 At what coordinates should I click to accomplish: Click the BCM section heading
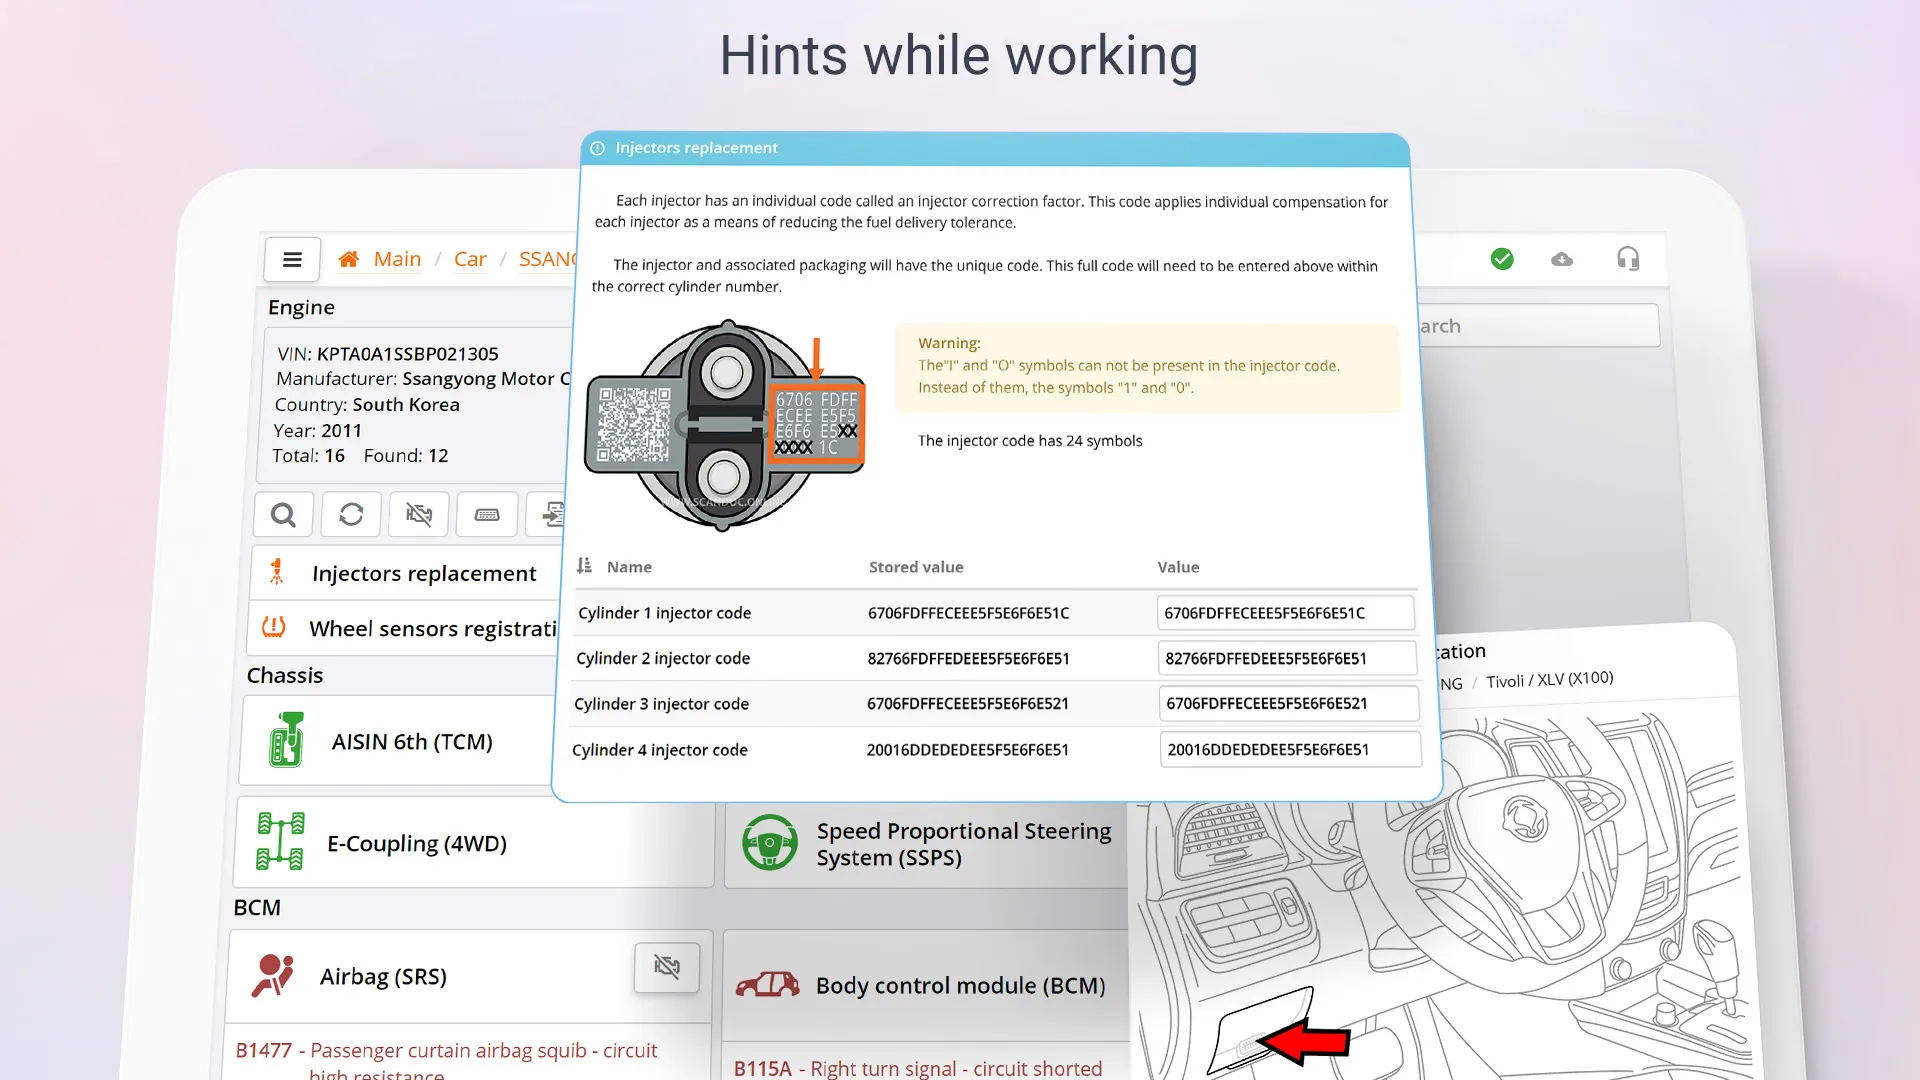coord(257,907)
